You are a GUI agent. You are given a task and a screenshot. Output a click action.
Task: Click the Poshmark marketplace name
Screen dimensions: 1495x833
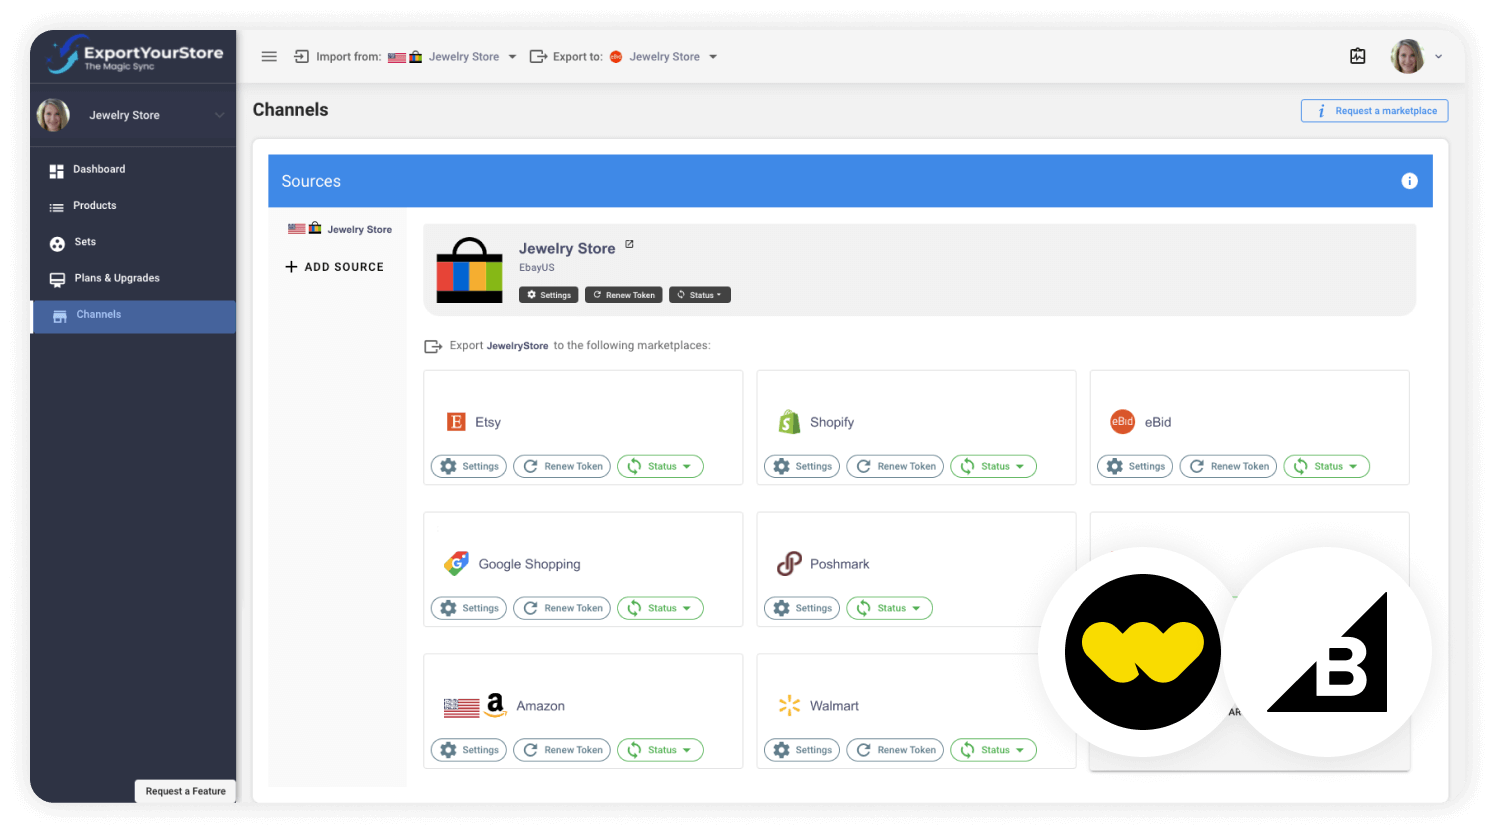click(x=839, y=564)
